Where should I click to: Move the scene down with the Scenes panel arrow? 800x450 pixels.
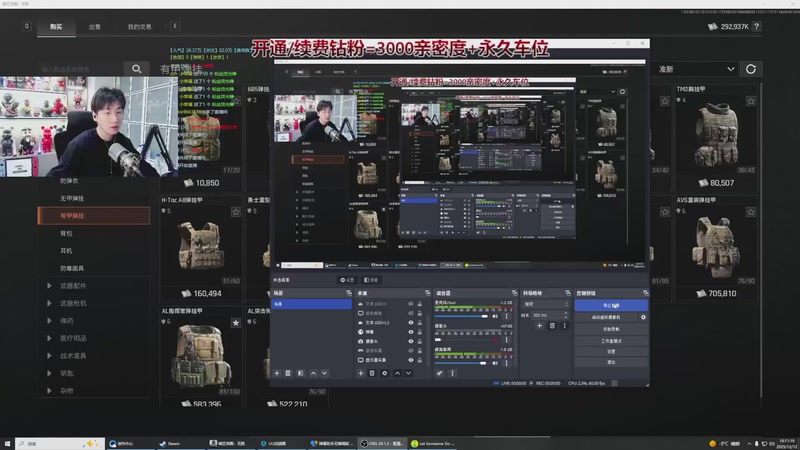(324, 373)
